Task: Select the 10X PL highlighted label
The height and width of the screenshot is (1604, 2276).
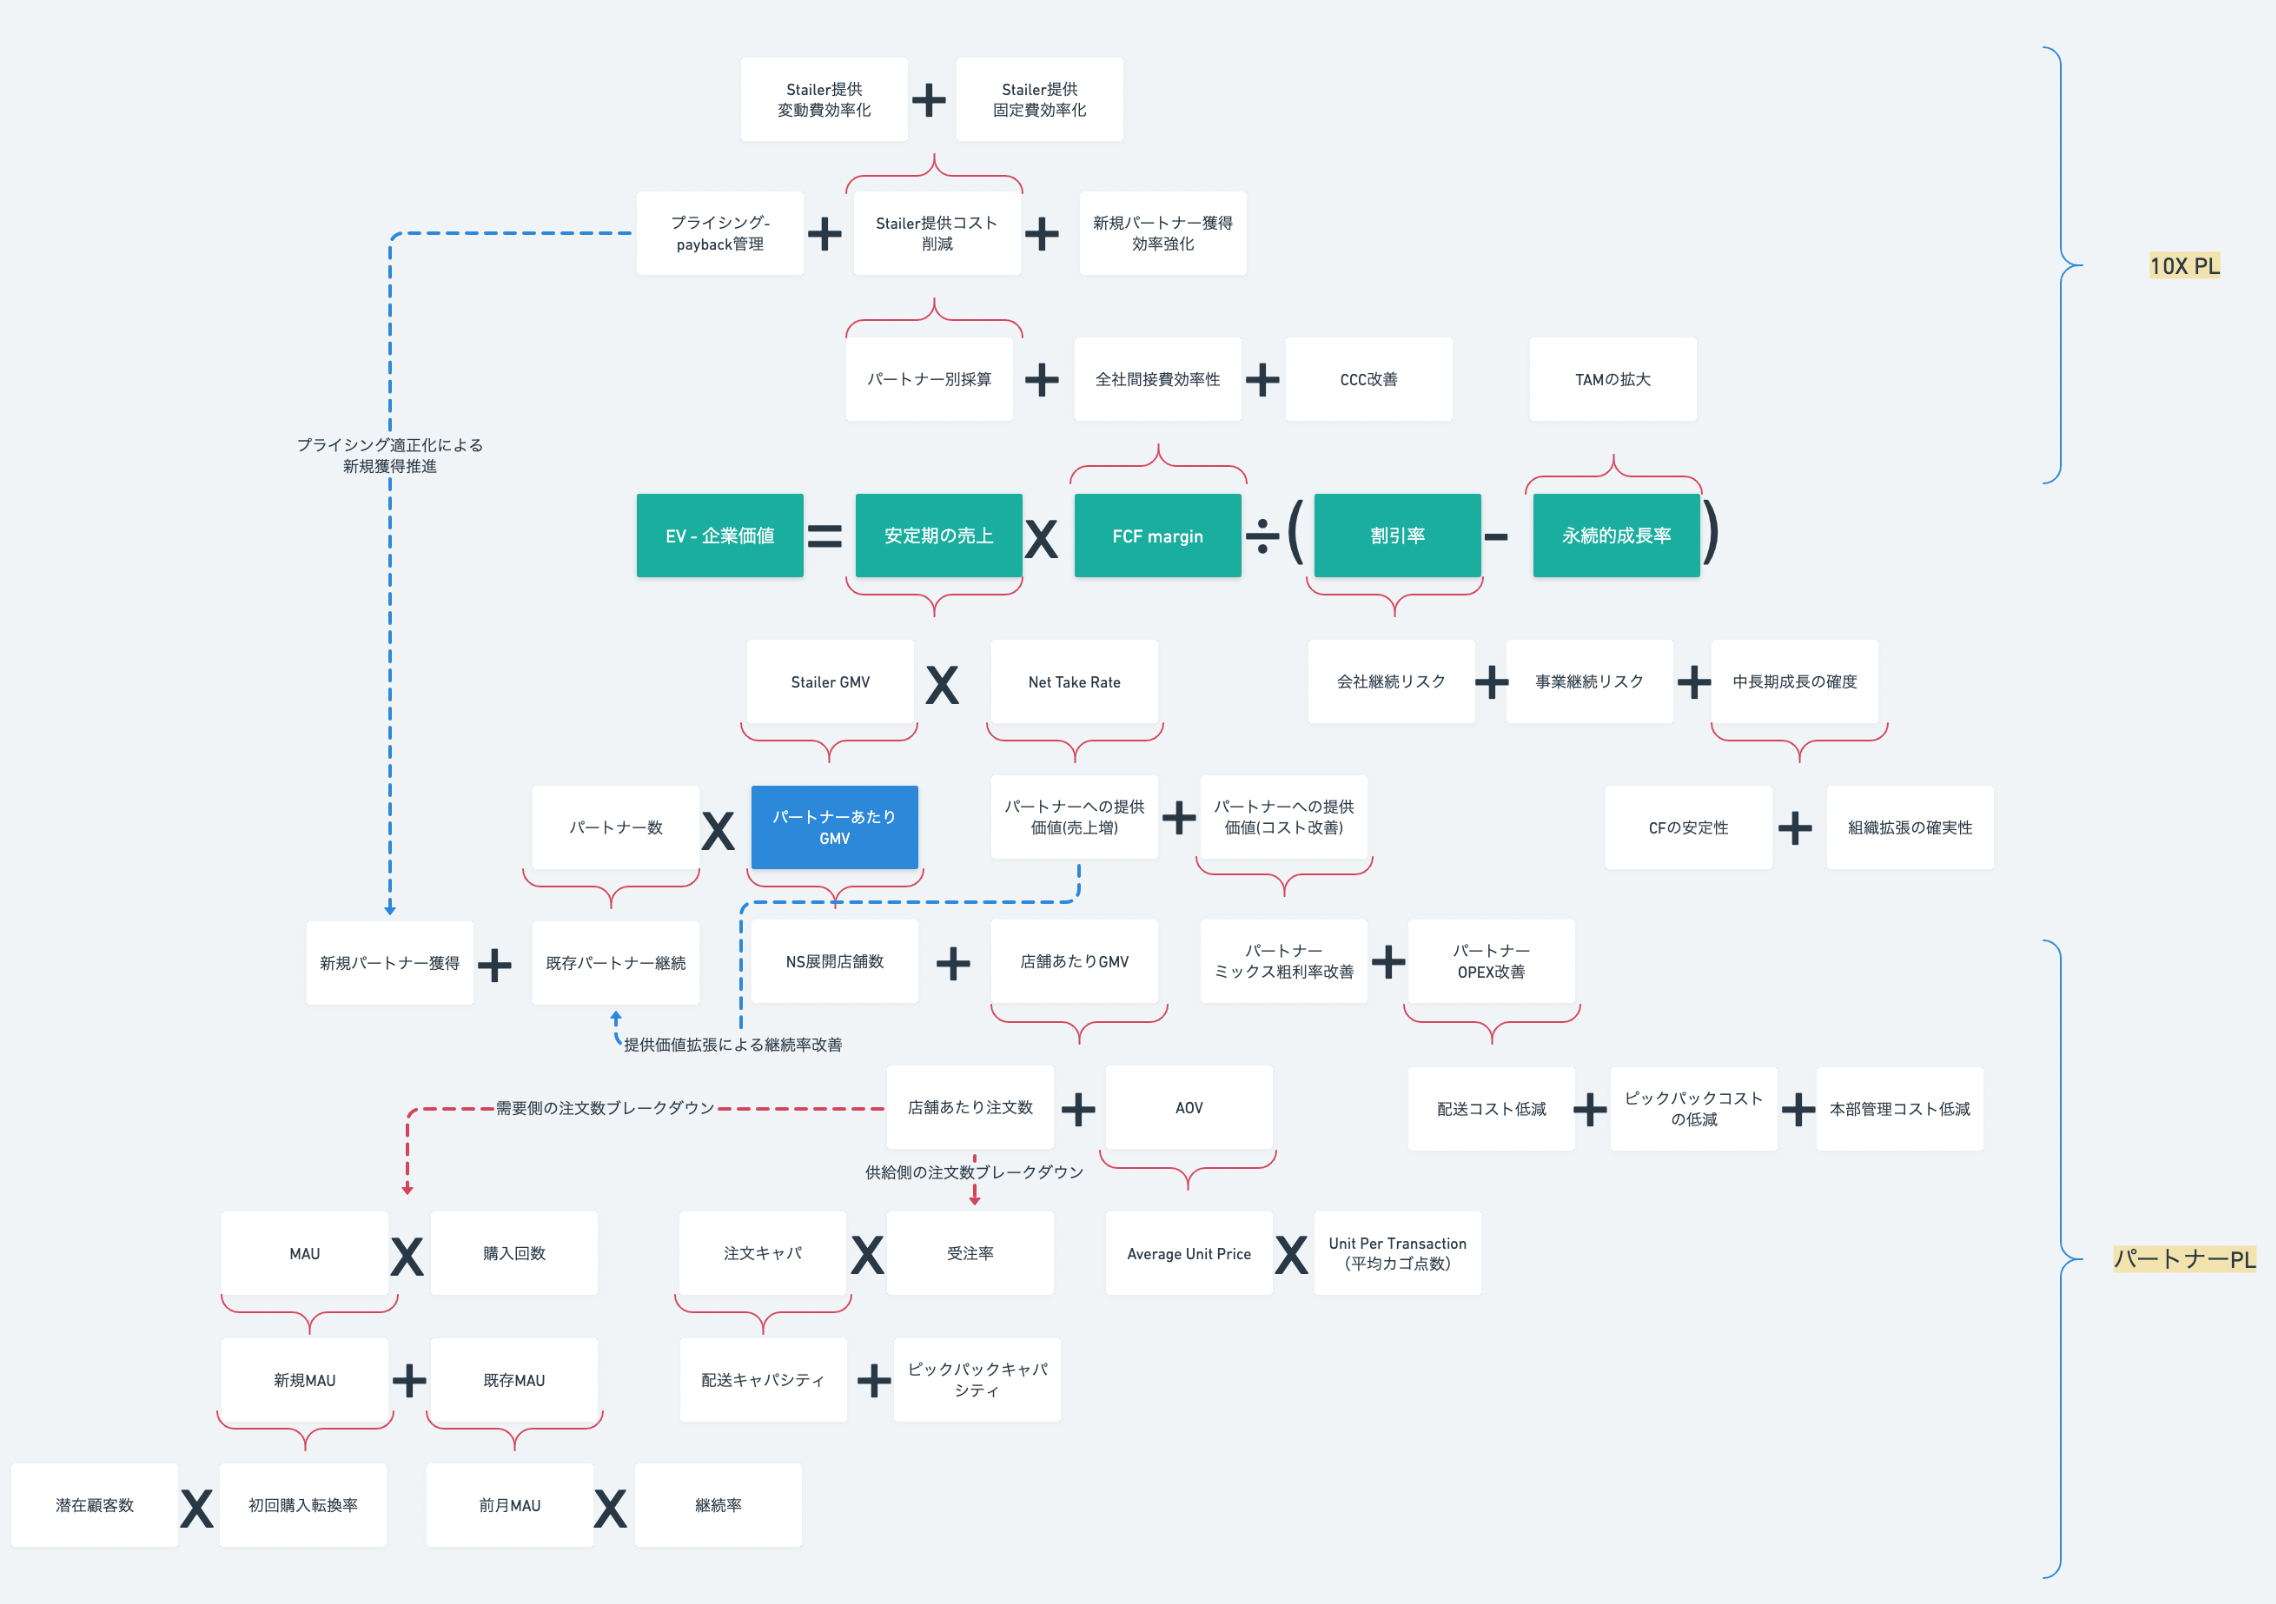Action: point(2184,266)
